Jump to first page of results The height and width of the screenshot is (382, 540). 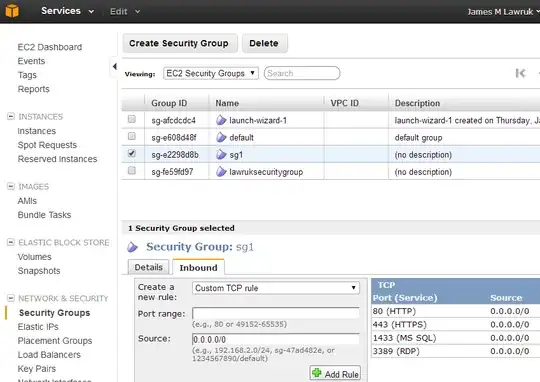tap(520, 73)
